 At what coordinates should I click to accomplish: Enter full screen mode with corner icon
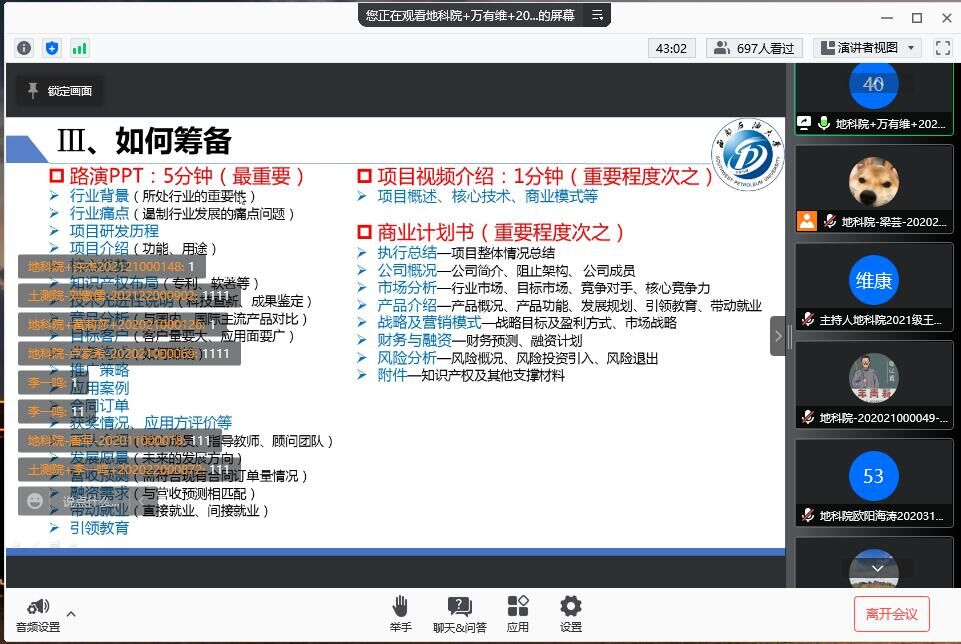(x=942, y=48)
